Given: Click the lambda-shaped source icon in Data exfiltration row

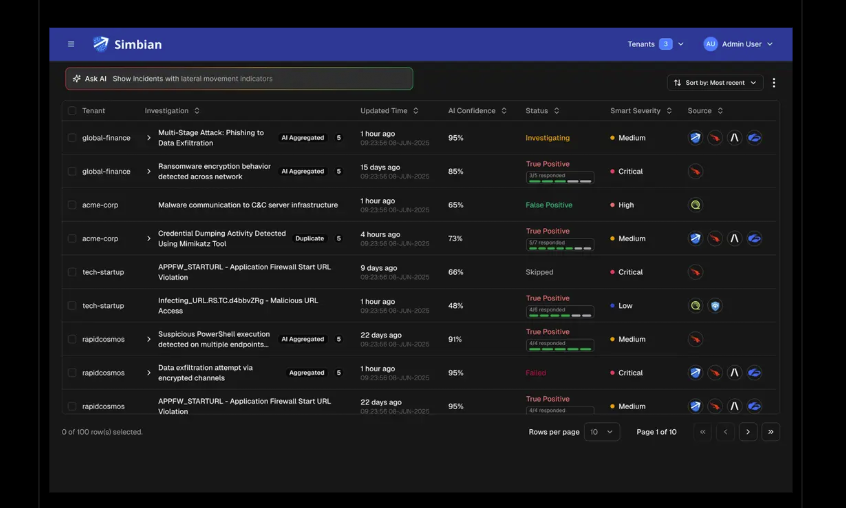Looking at the screenshot, I should pyautogui.click(x=734, y=373).
